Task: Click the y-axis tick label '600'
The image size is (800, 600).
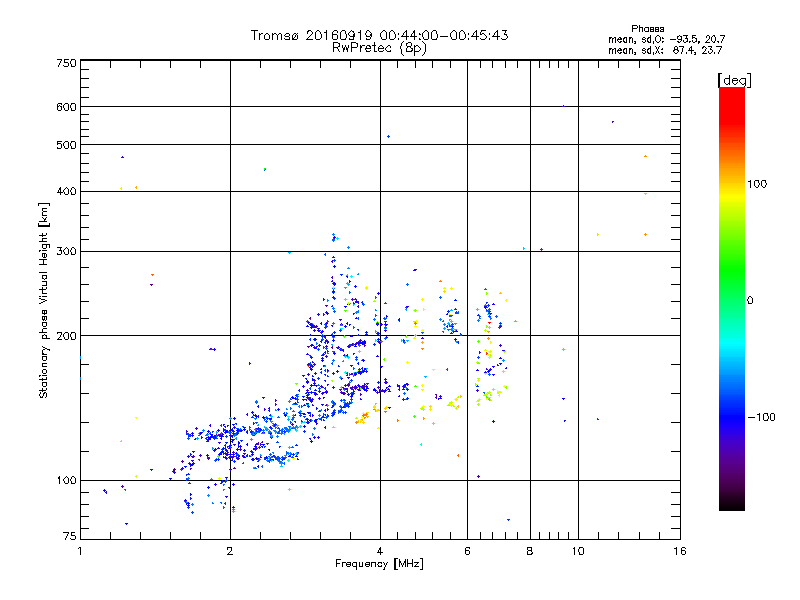Action: point(66,107)
